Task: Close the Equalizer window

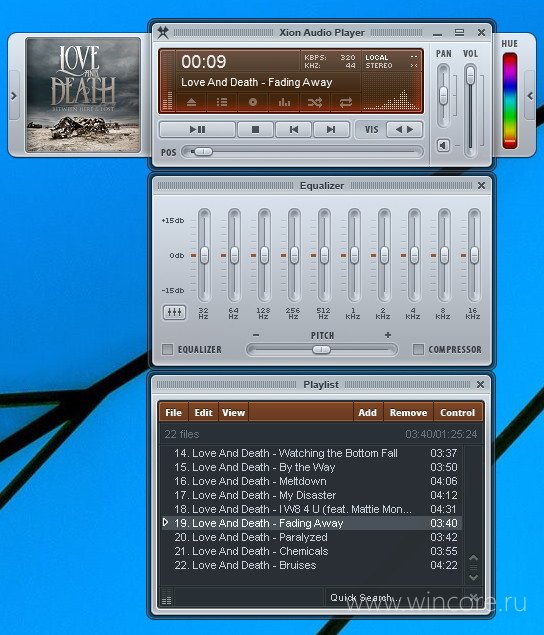Action: [481, 185]
